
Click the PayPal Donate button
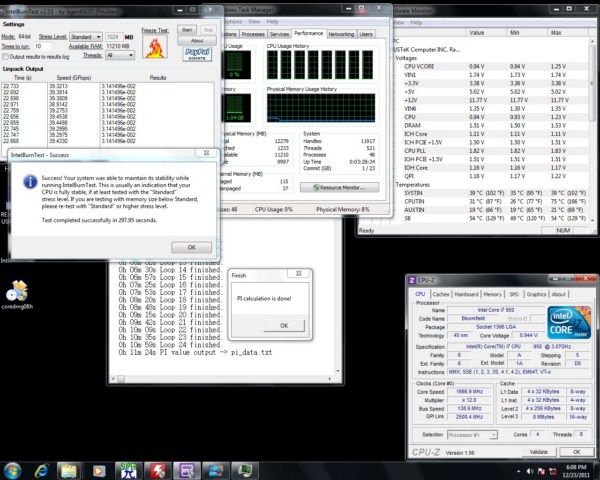(197, 54)
